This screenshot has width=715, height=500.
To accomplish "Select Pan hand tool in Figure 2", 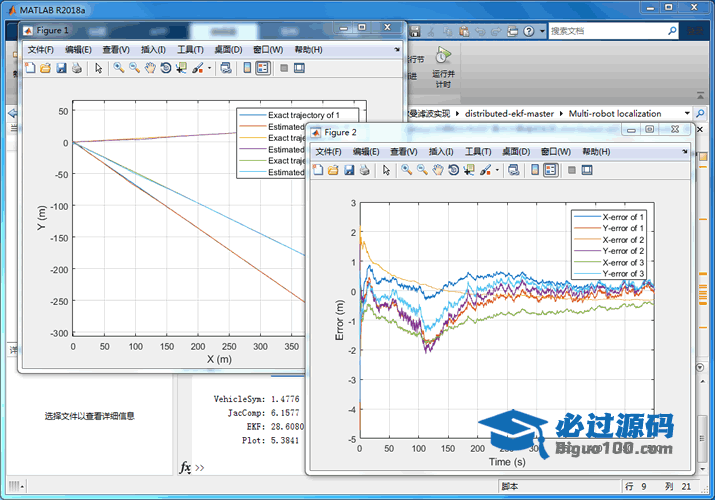I will (438, 170).
